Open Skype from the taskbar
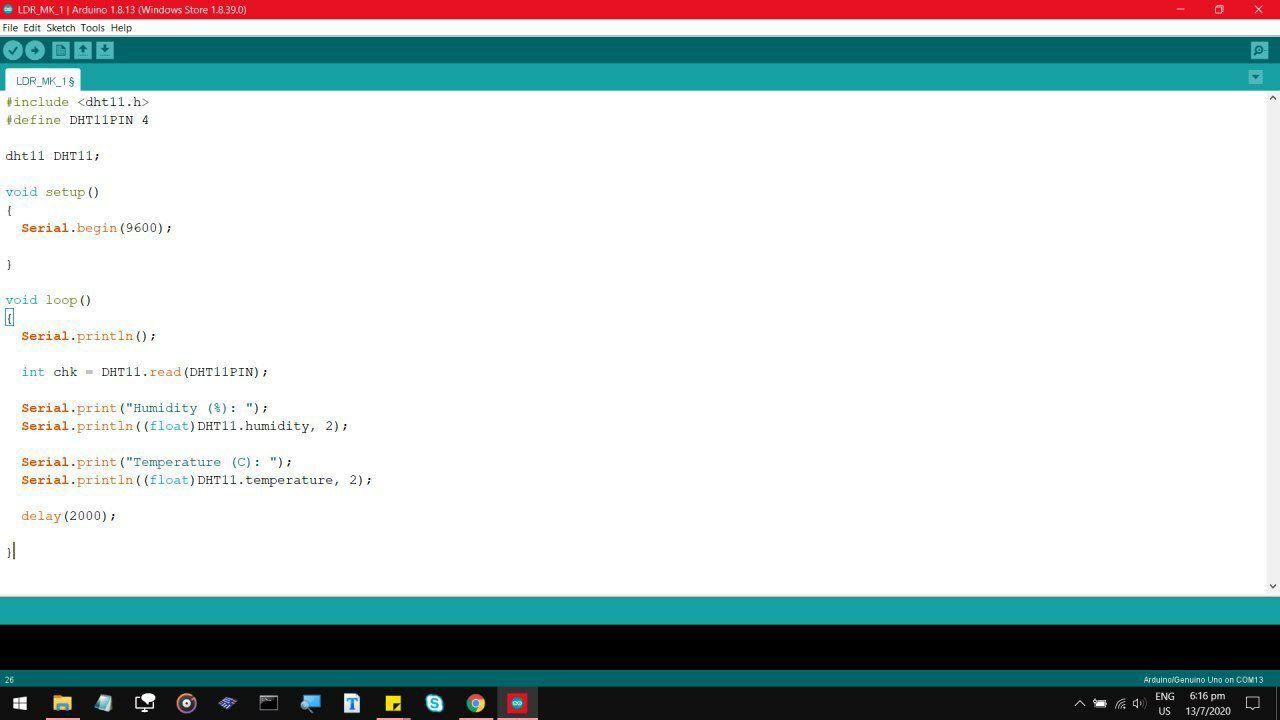1280x720 pixels. tap(434, 704)
